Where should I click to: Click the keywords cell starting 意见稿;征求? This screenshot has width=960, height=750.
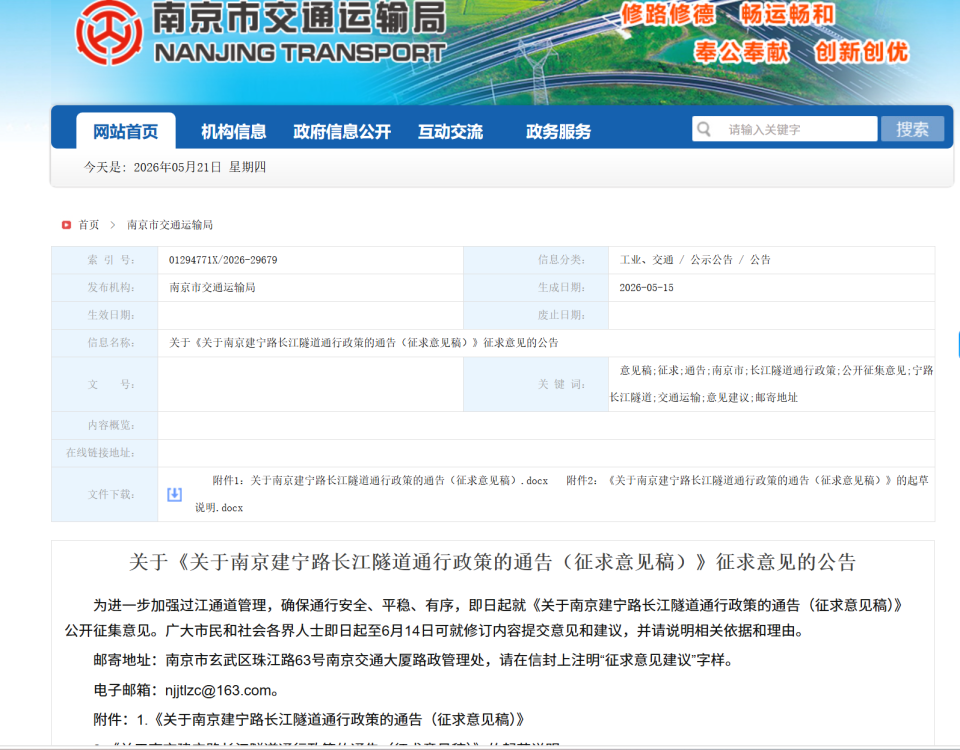(771, 384)
